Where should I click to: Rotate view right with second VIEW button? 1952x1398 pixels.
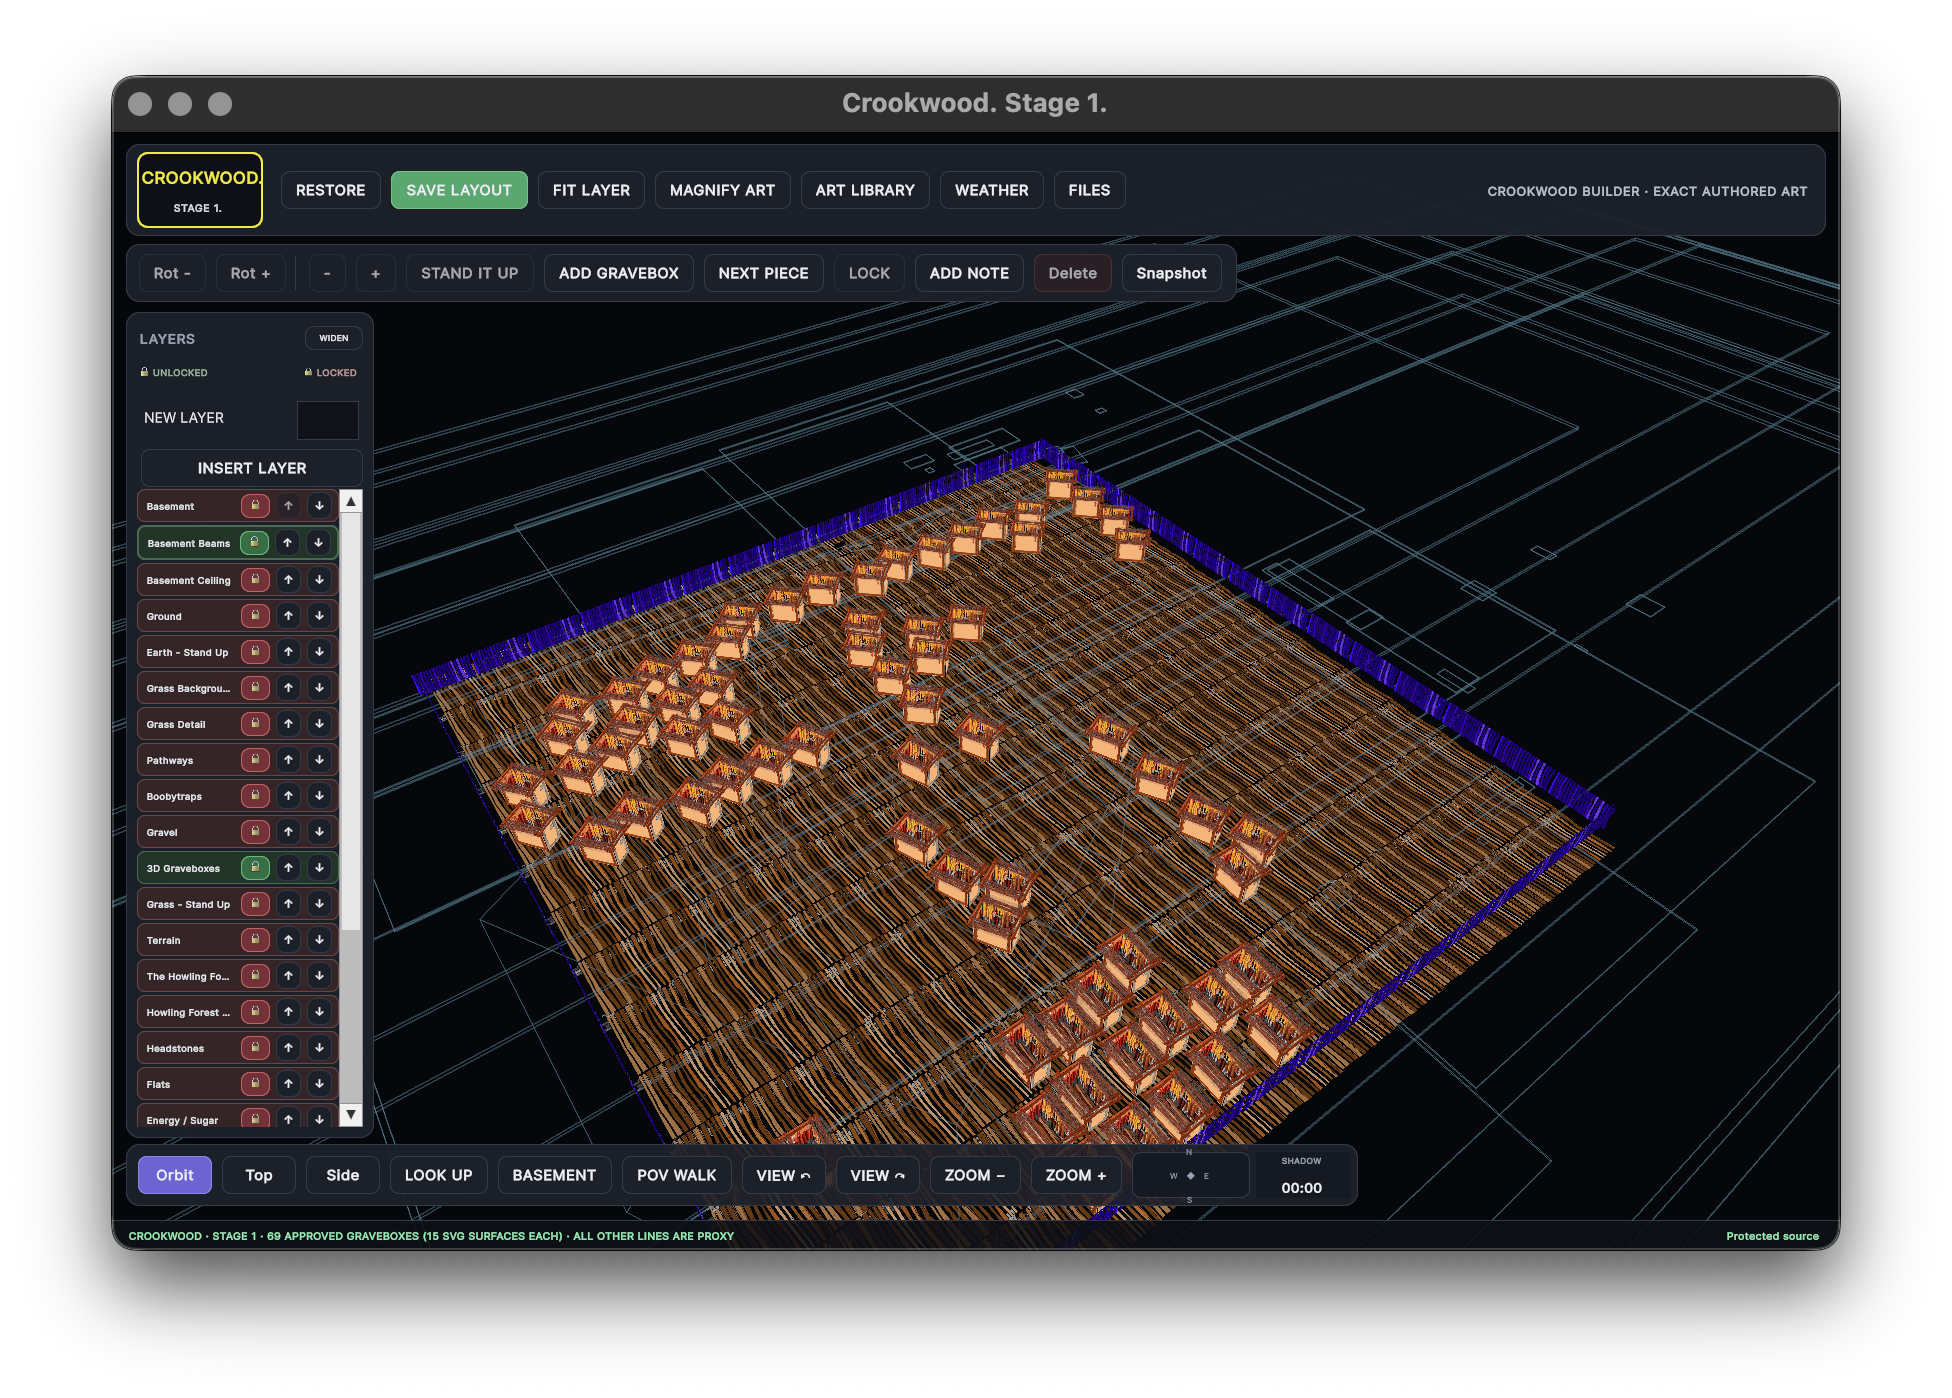point(878,1175)
